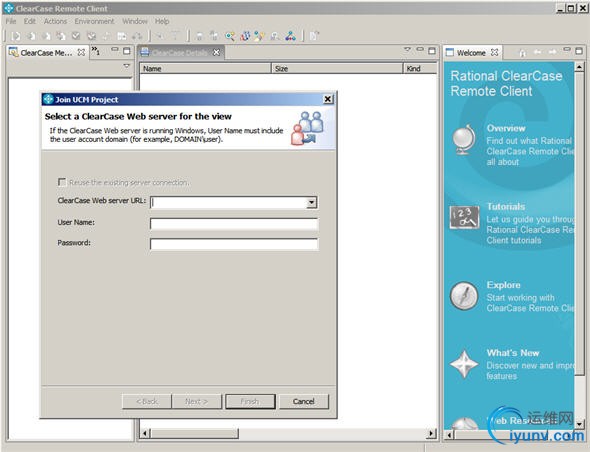Image resolution: width=590 pixels, height=452 pixels.
Task: Open the Environment menu
Action: pyautogui.click(x=94, y=21)
